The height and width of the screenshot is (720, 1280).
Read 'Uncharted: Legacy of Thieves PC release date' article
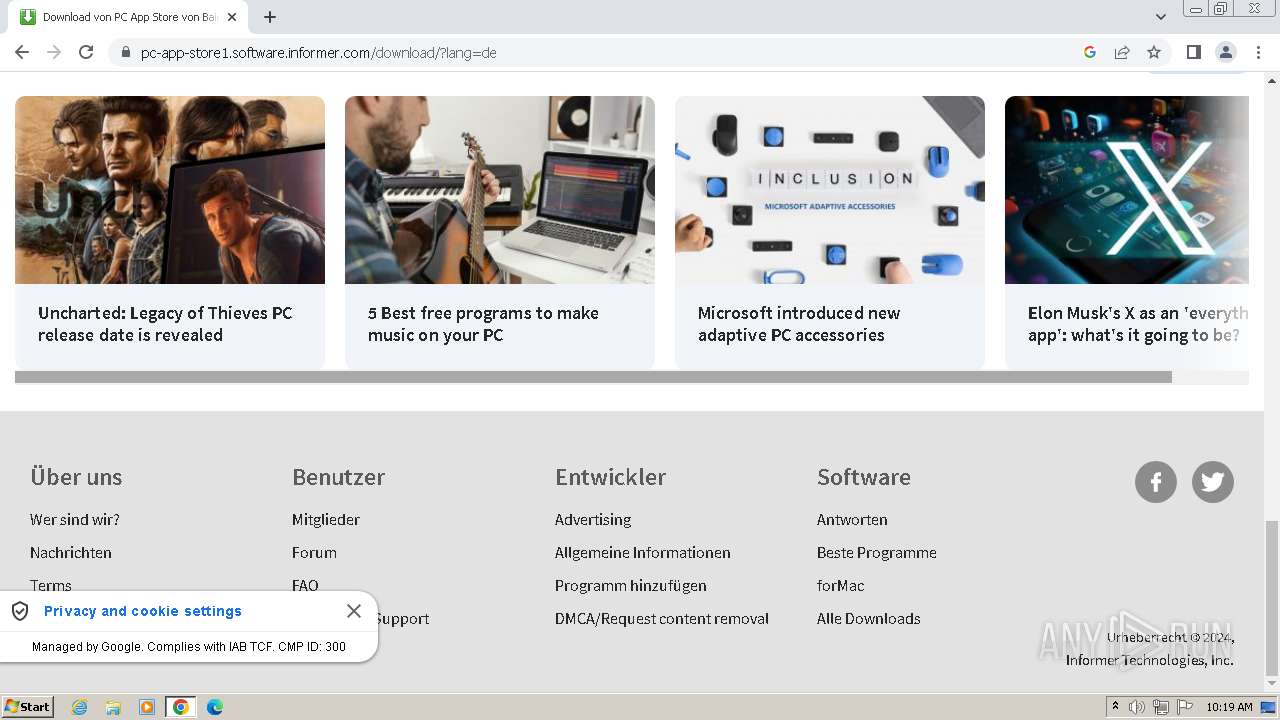pos(165,324)
